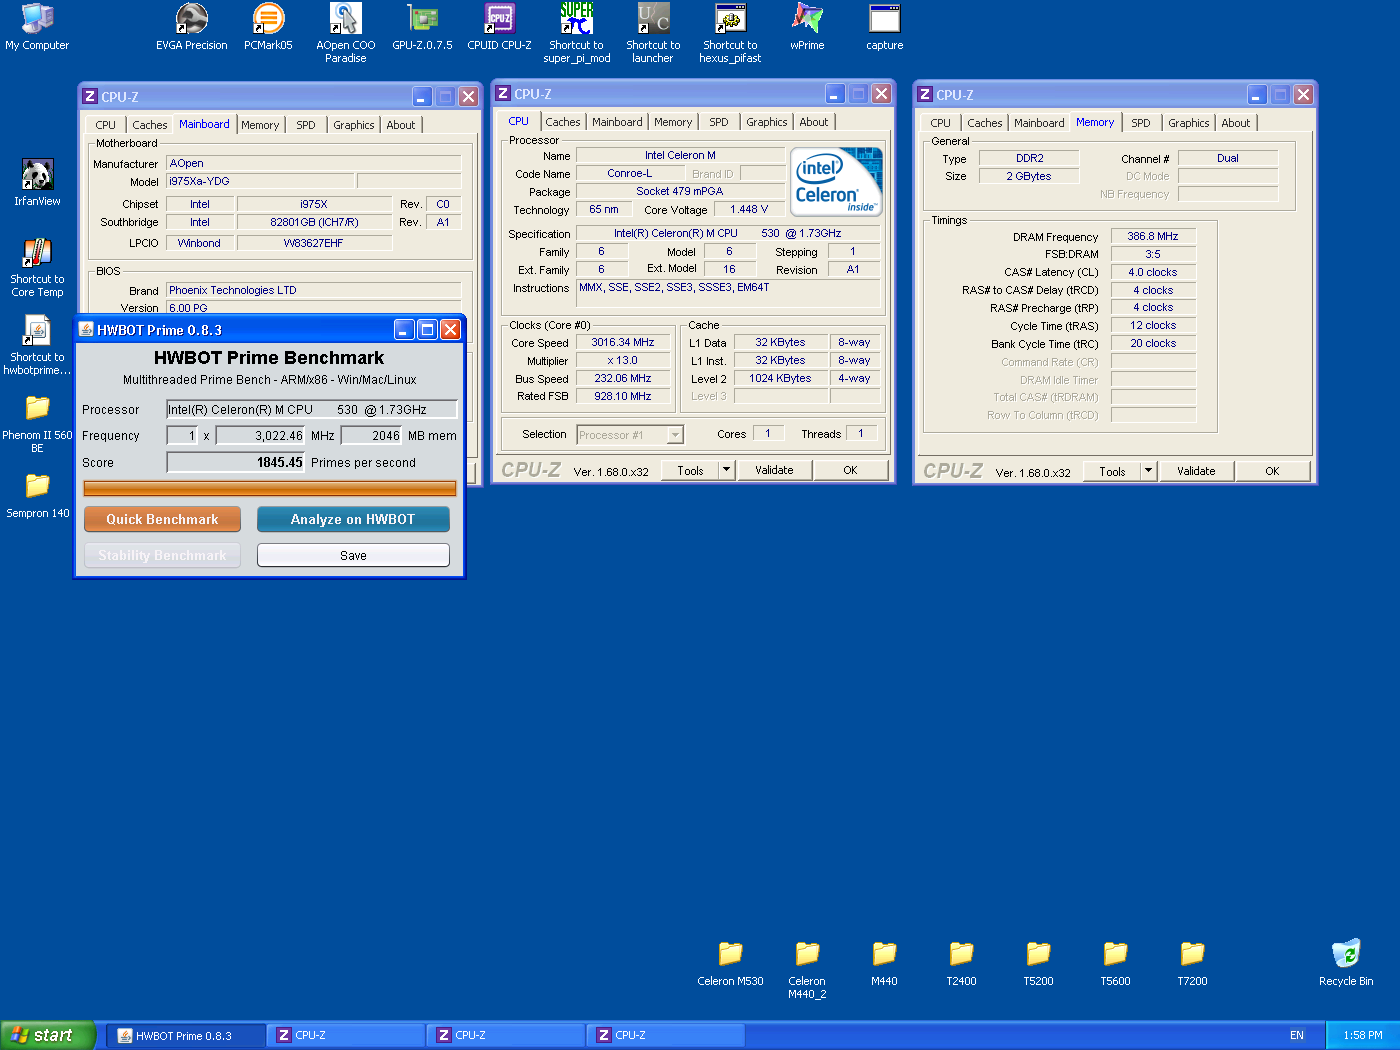The height and width of the screenshot is (1050, 1400).
Task: Click the Intel Celeron inside logo
Action: pyautogui.click(x=836, y=182)
